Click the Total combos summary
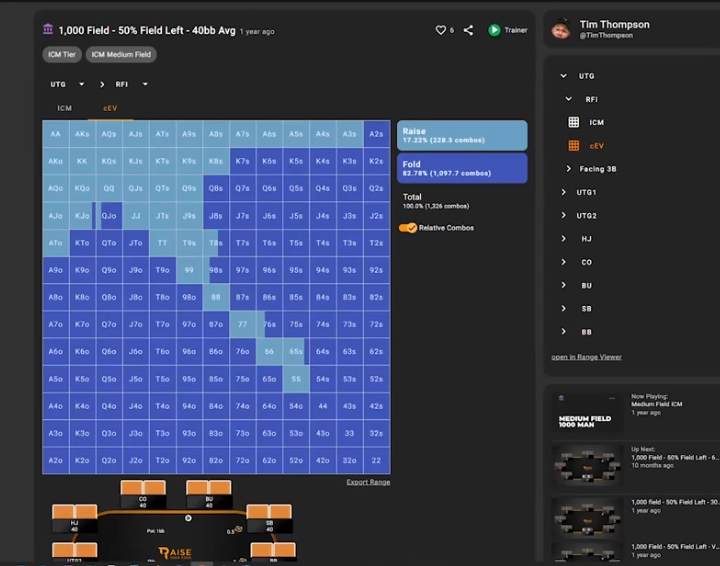Viewport: 720px width, 566px height. click(436, 201)
